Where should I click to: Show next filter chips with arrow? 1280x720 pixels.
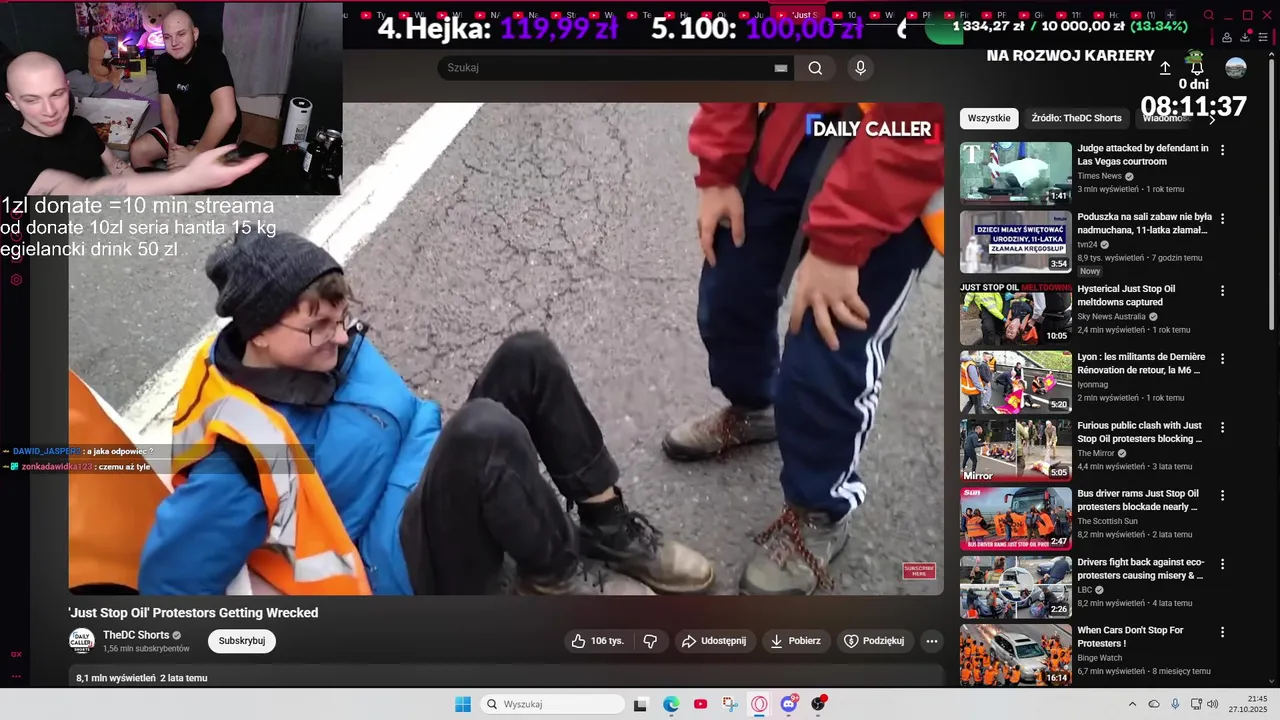tap(1212, 118)
